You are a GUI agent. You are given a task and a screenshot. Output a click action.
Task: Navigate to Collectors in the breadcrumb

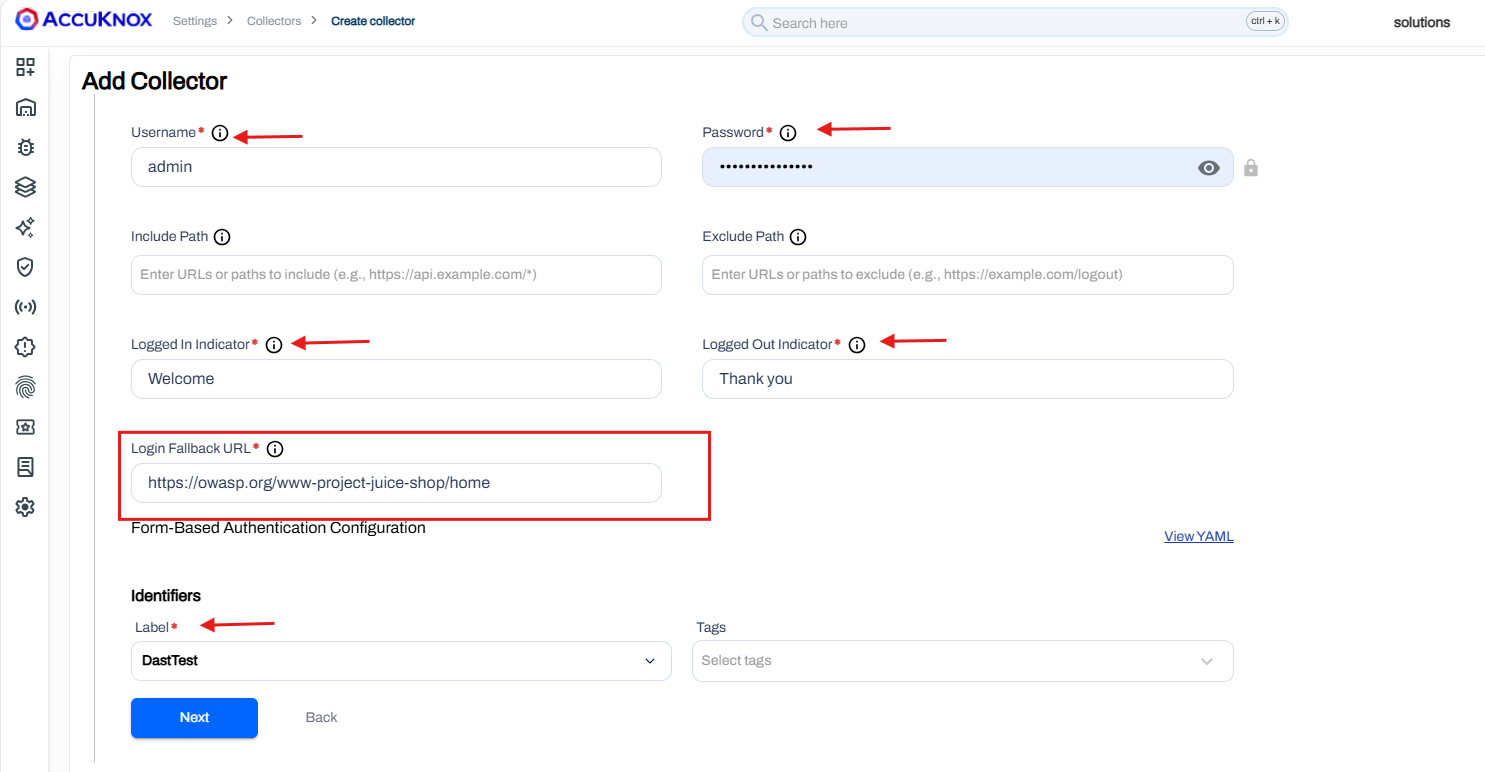point(274,21)
